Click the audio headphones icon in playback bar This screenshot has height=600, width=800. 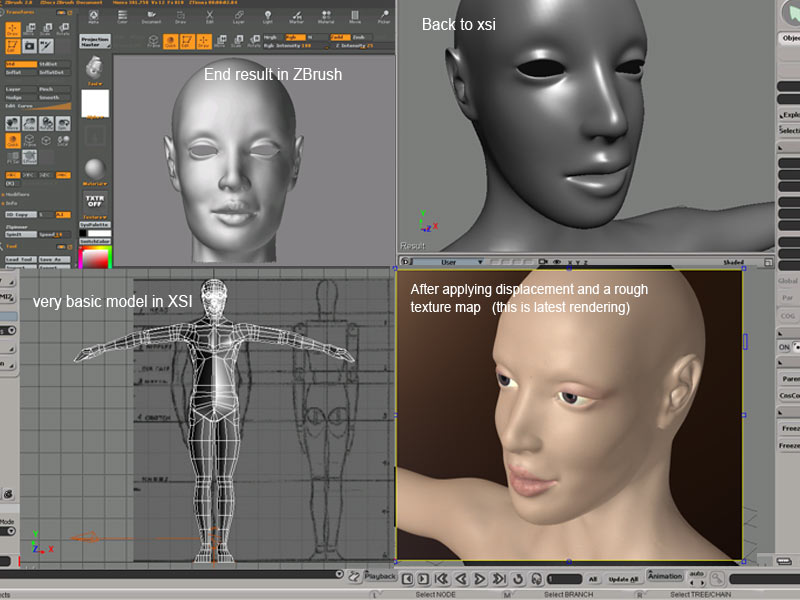pos(536,579)
